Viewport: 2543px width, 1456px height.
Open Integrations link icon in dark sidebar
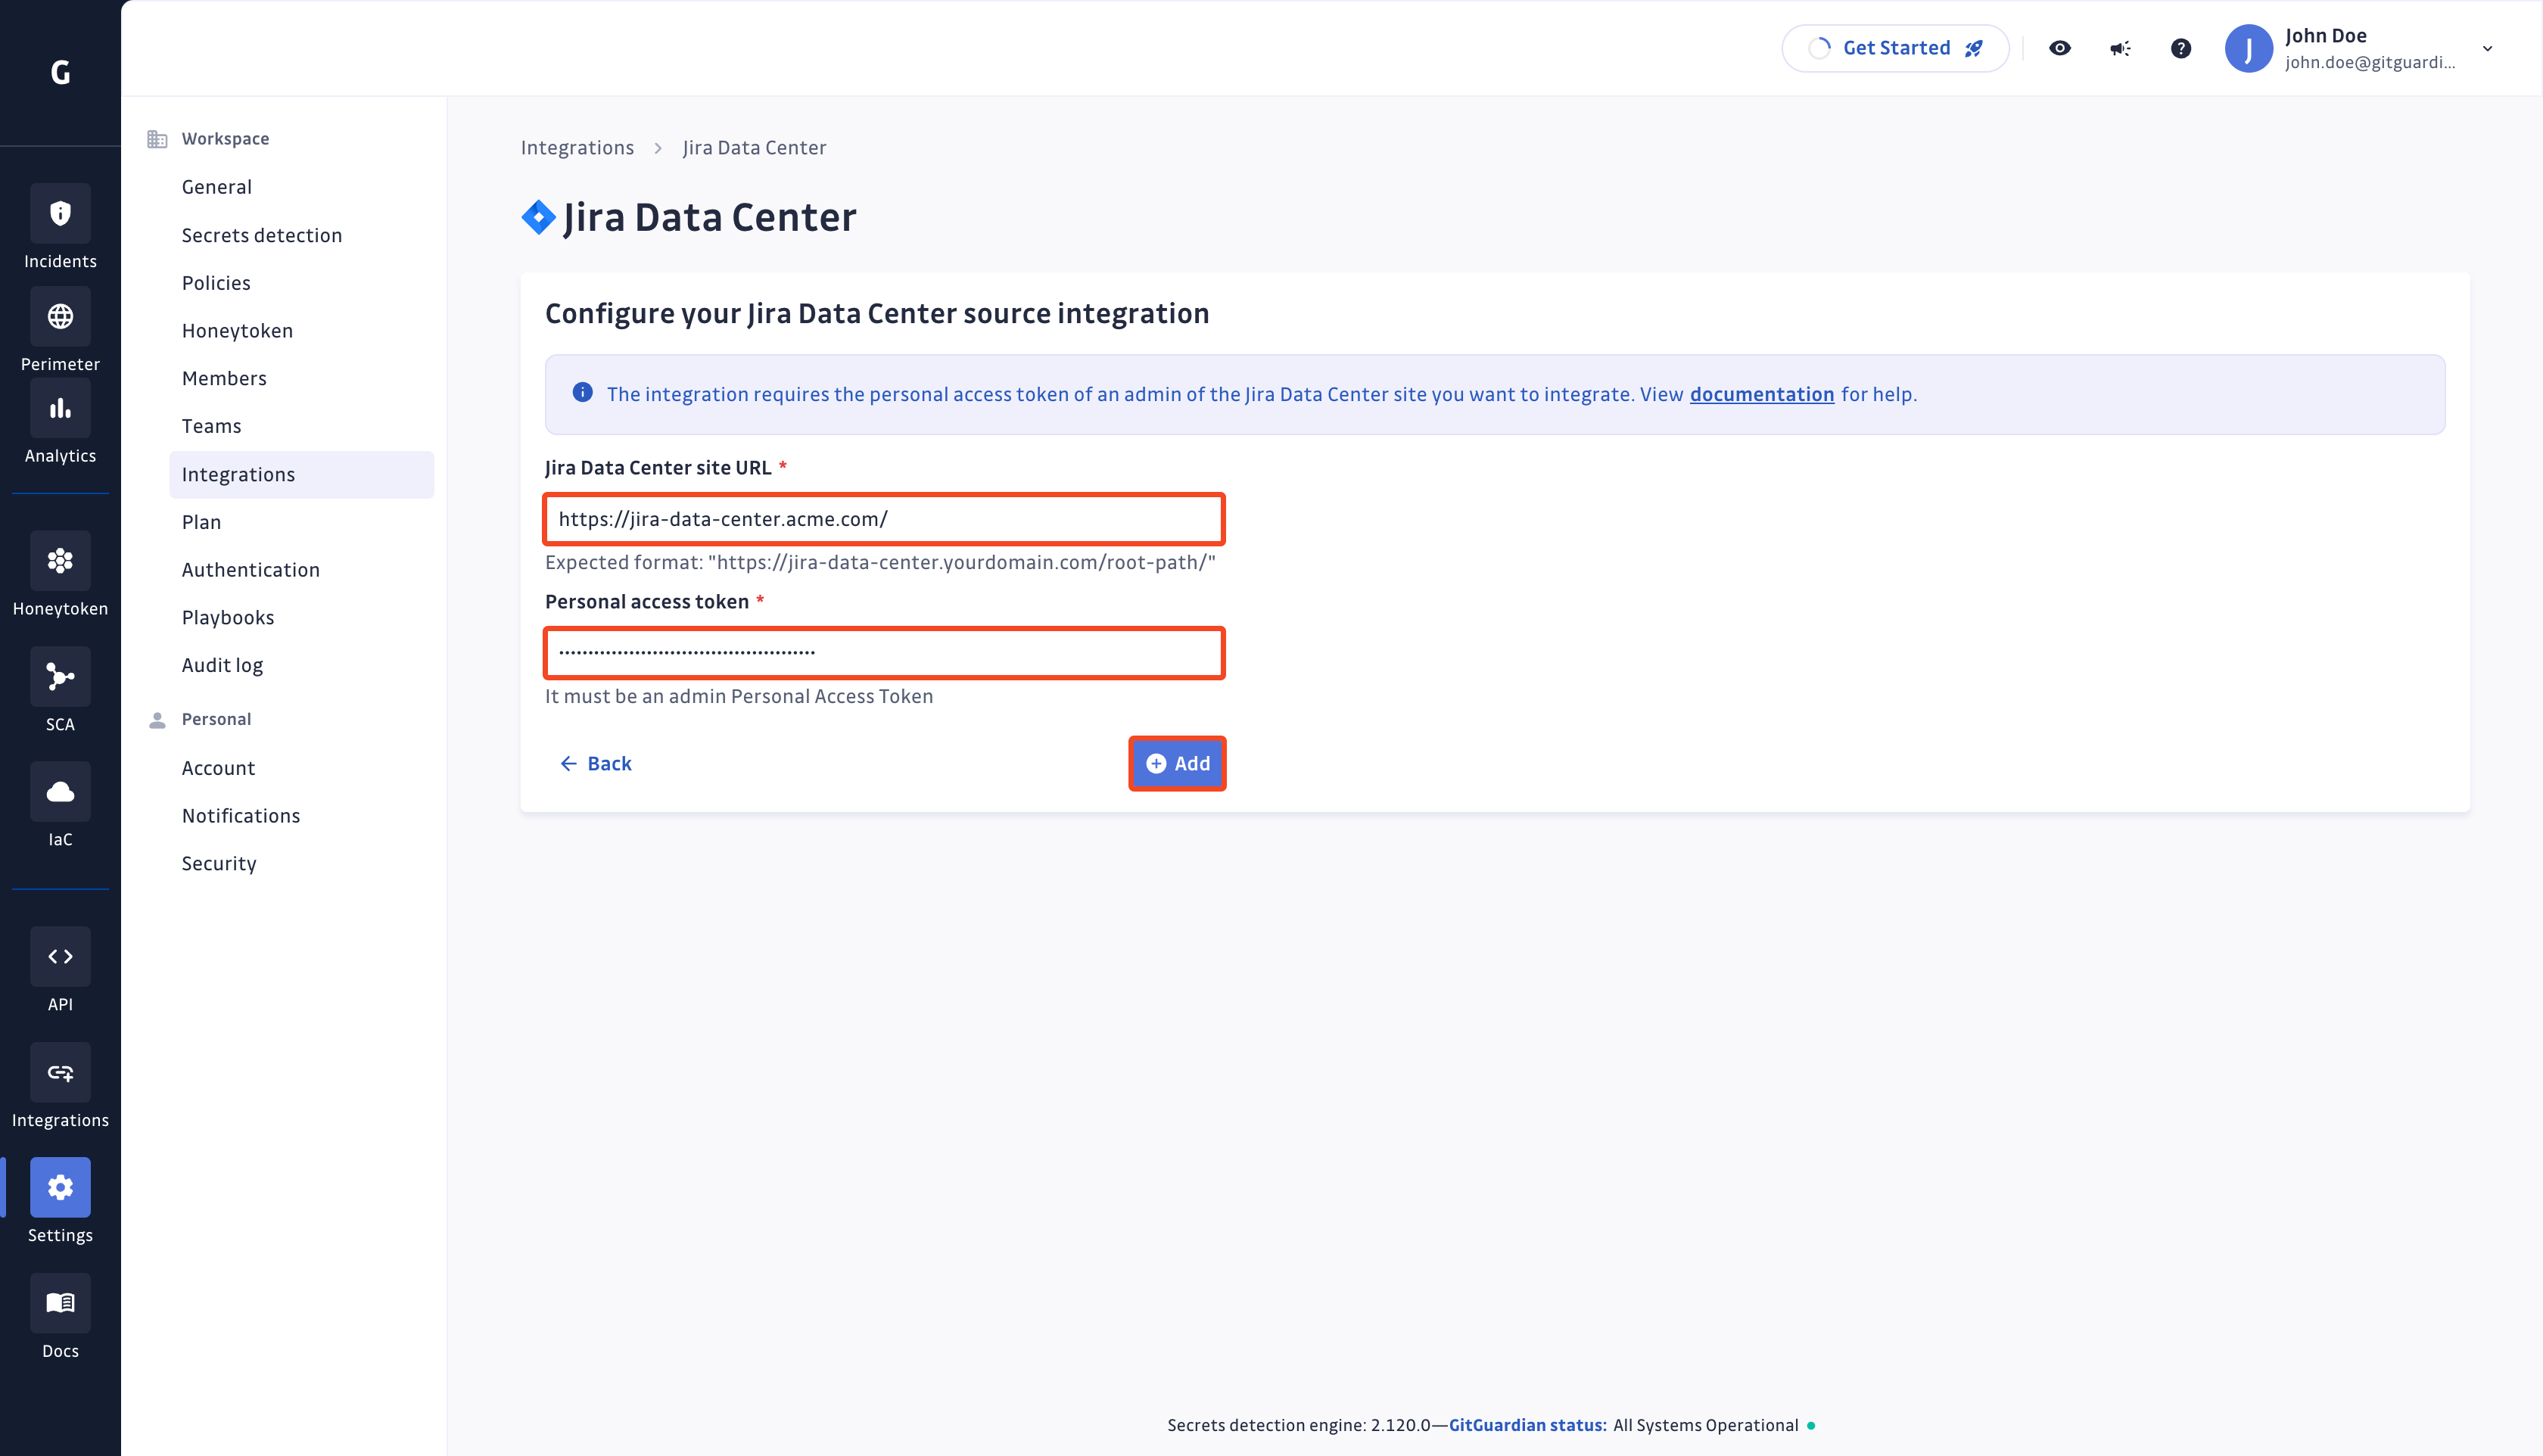pyautogui.click(x=60, y=1073)
